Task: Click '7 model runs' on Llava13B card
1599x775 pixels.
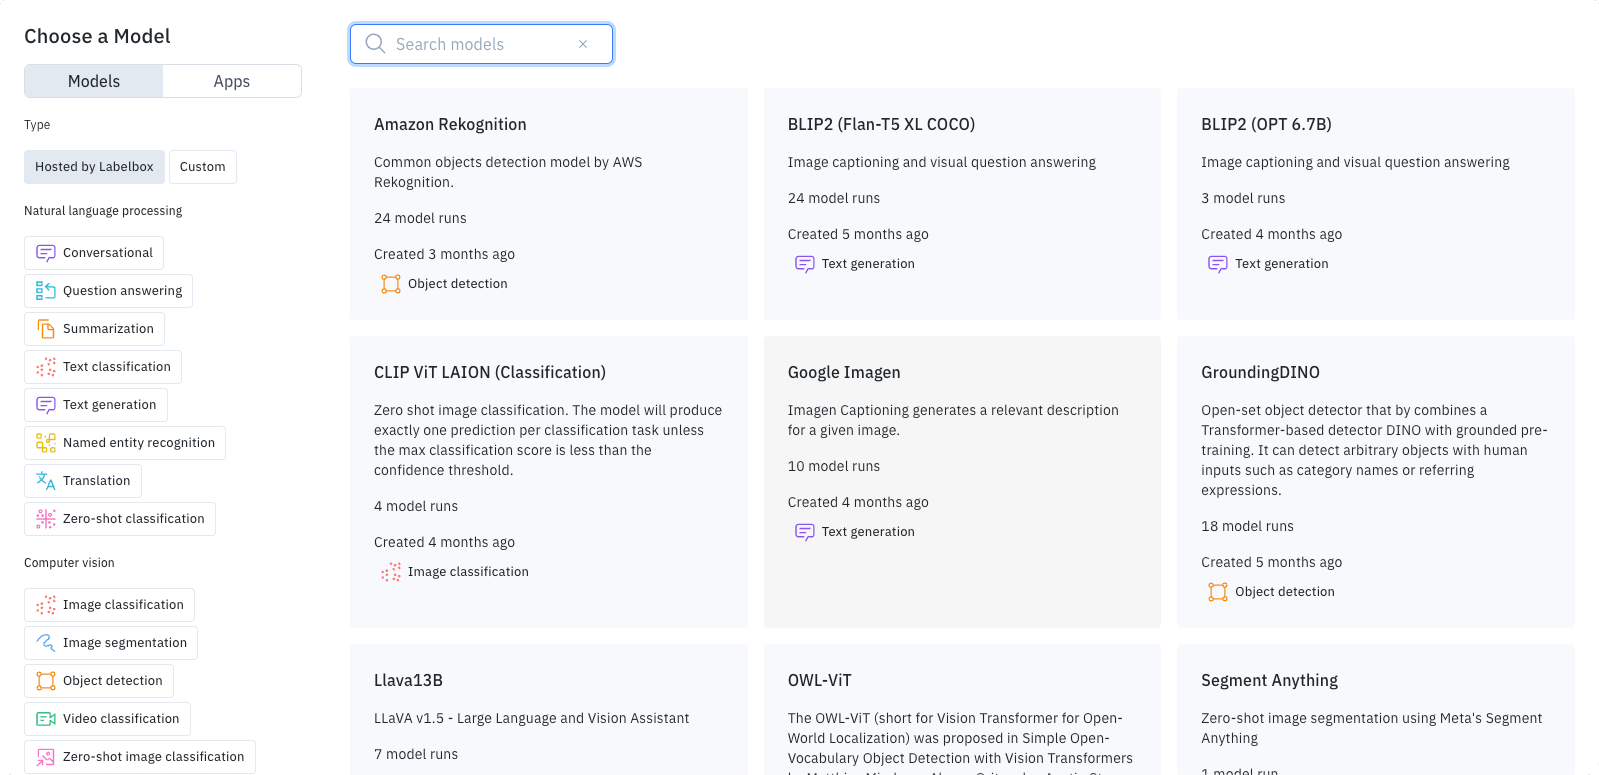Action: 416,754
